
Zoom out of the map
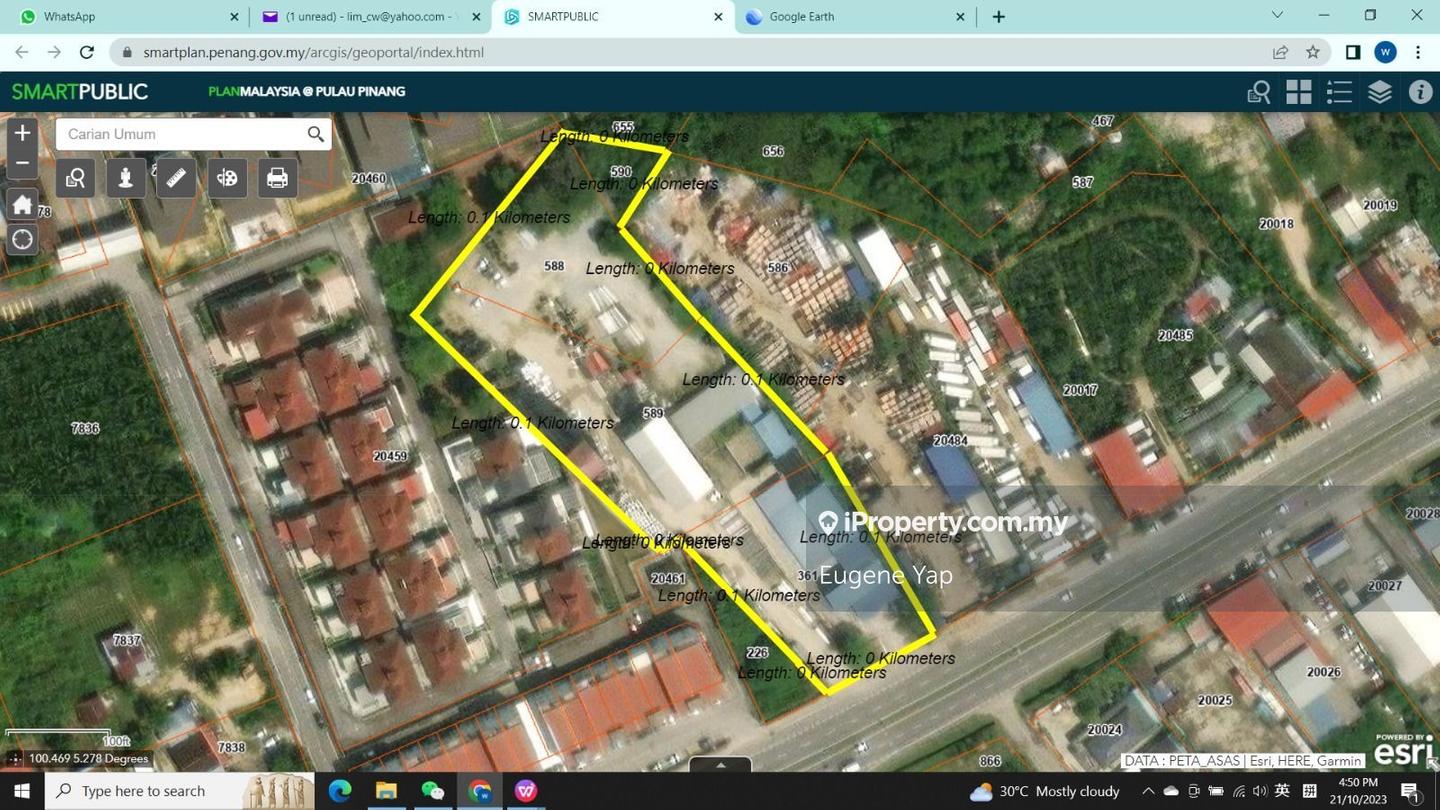[22, 163]
